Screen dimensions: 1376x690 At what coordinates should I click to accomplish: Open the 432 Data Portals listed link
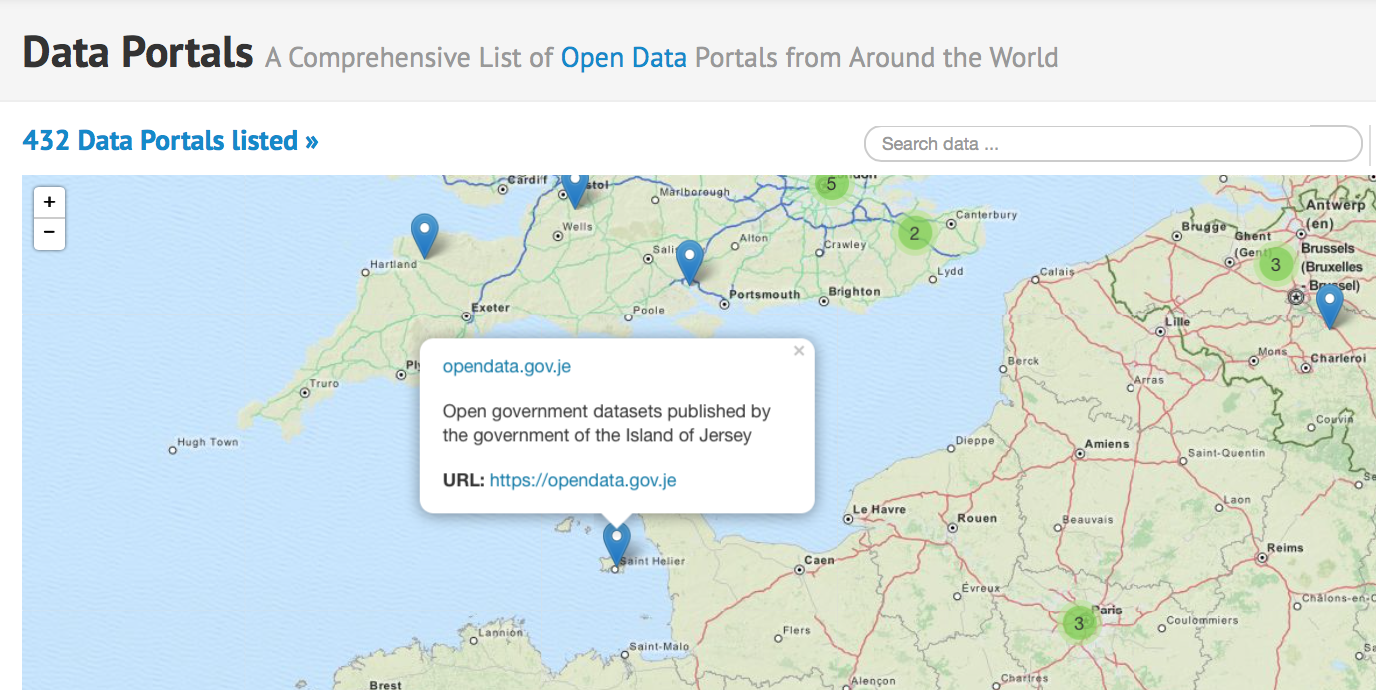[x=170, y=141]
